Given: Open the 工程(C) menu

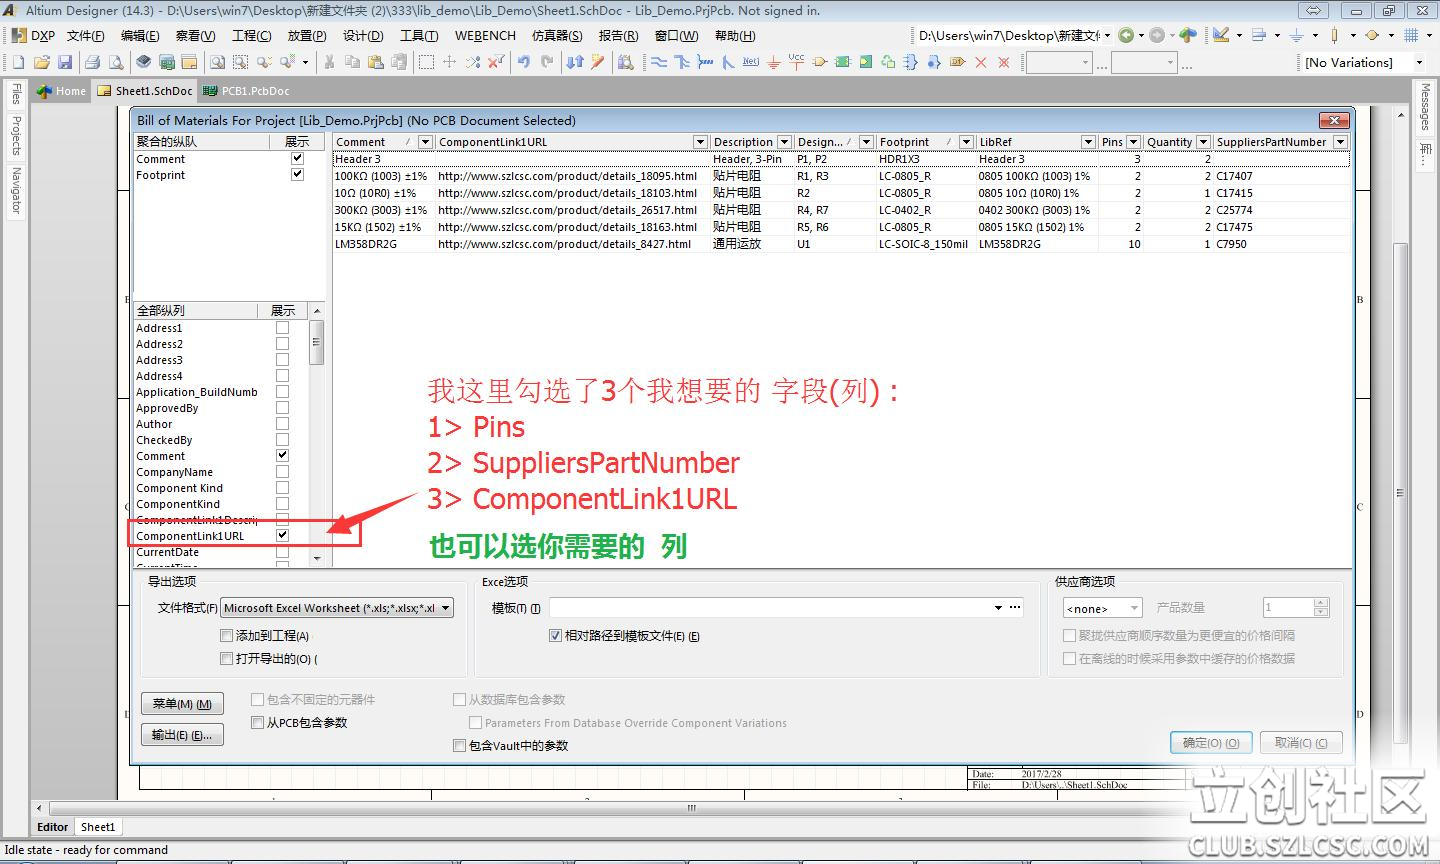Looking at the screenshot, I should 251,35.
